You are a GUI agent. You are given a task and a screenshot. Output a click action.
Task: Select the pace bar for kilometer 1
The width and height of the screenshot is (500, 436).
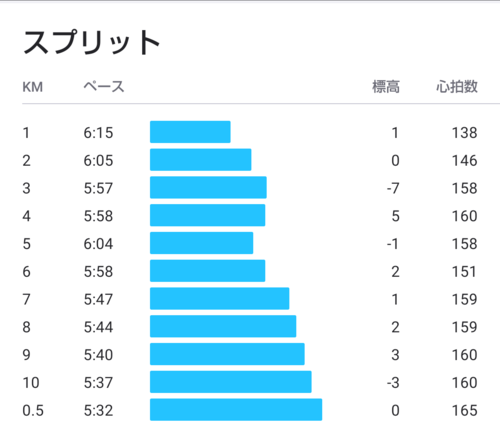click(x=190, y=132)
